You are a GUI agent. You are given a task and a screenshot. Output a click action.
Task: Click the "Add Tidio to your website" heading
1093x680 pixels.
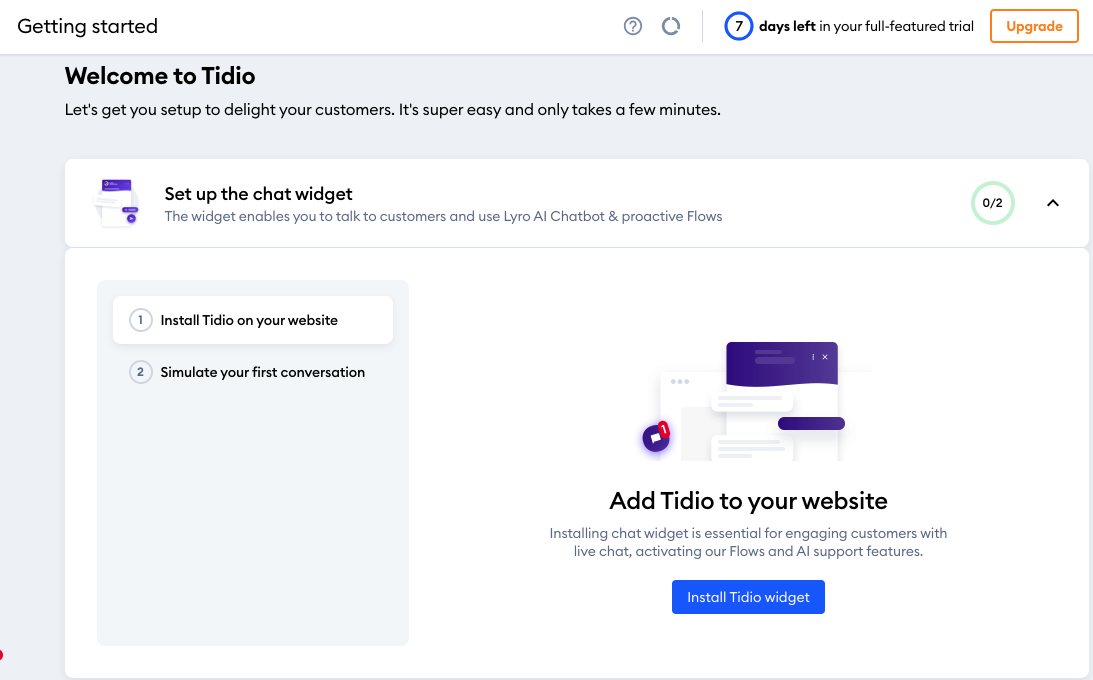click(748, 500)
